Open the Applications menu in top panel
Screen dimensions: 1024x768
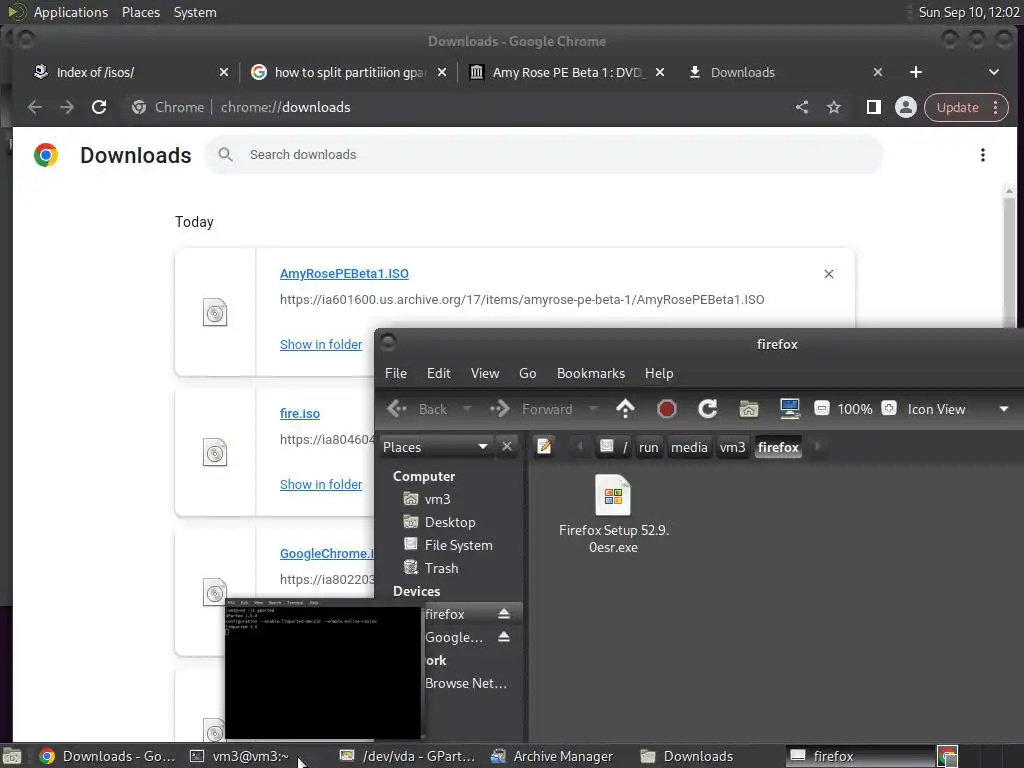click(71, 12)
